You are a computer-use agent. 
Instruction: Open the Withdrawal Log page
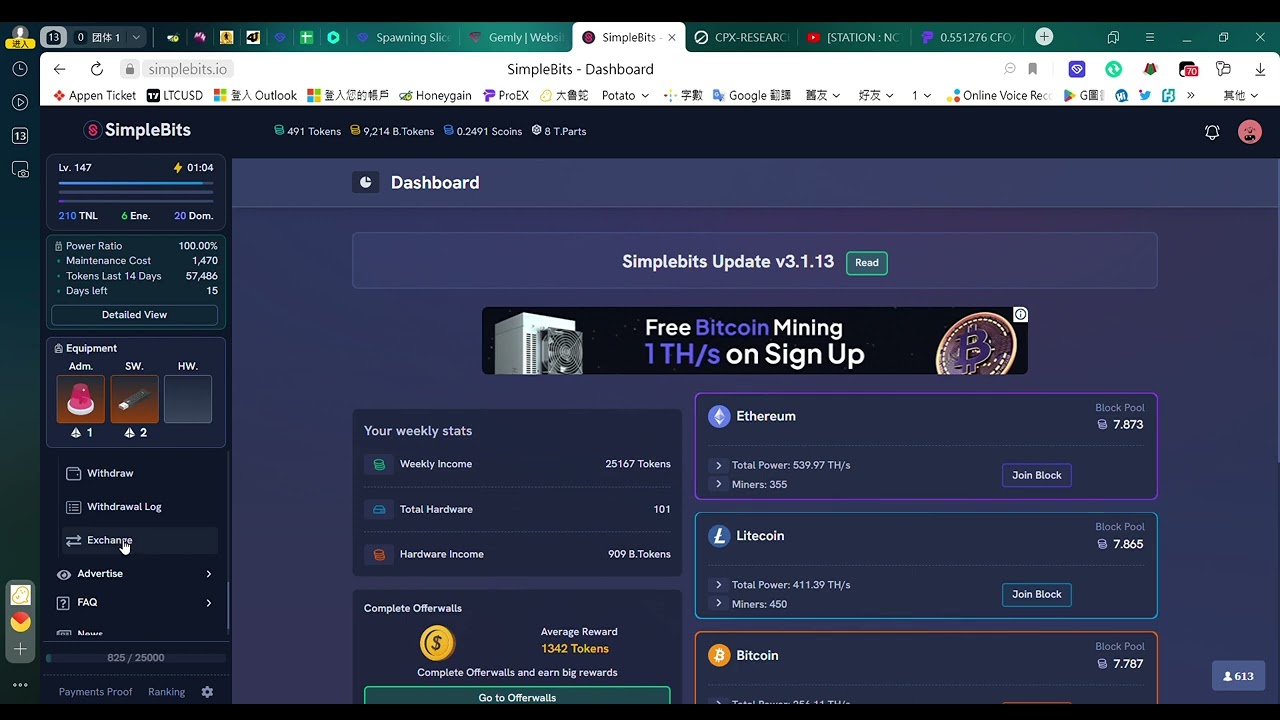(138, 506)
